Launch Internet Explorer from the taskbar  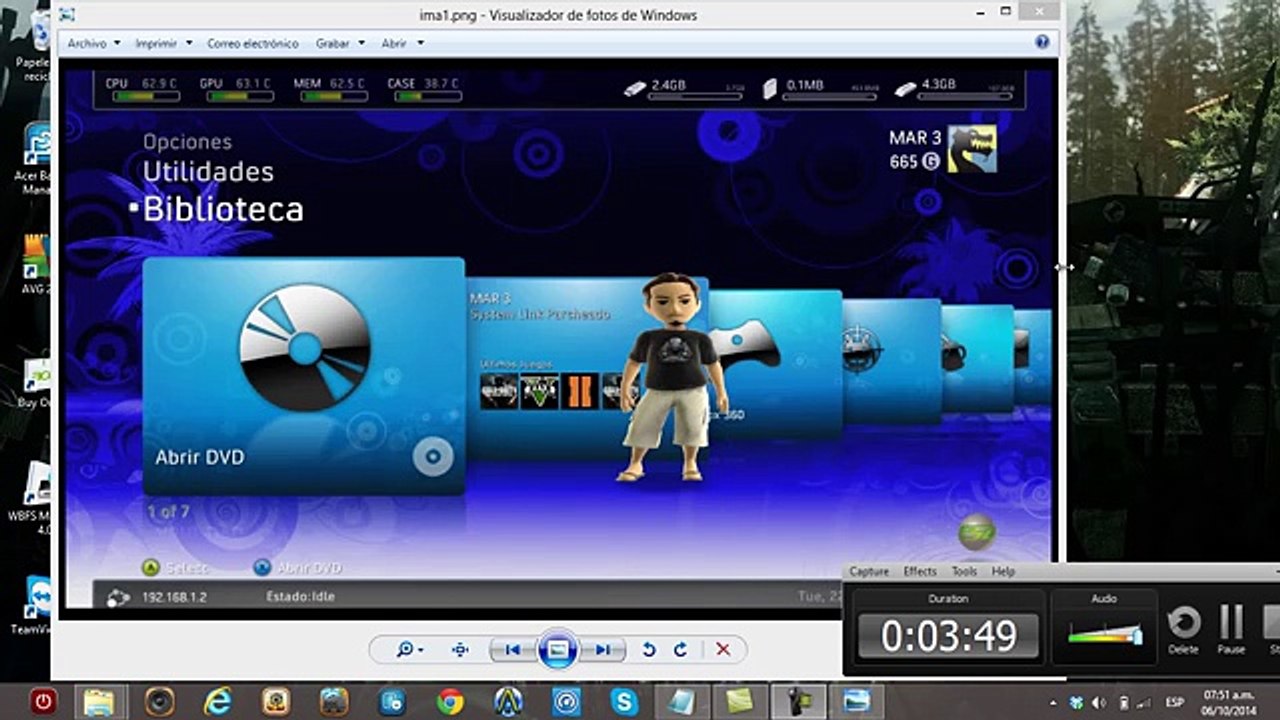[x=218, y=702]
